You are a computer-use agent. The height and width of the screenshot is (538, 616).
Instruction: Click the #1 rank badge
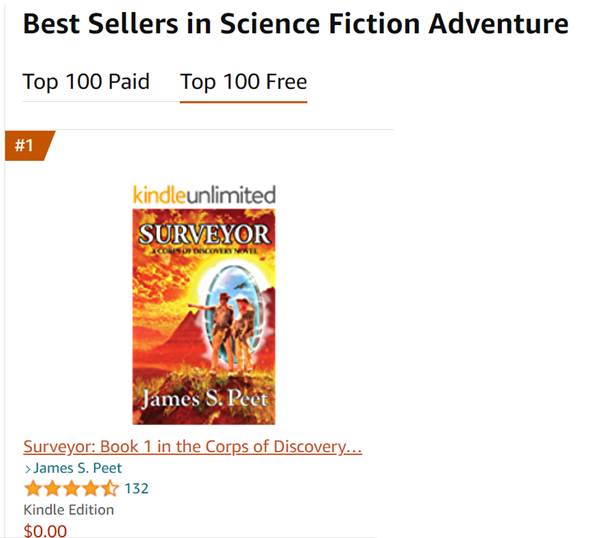coord(25,146)
